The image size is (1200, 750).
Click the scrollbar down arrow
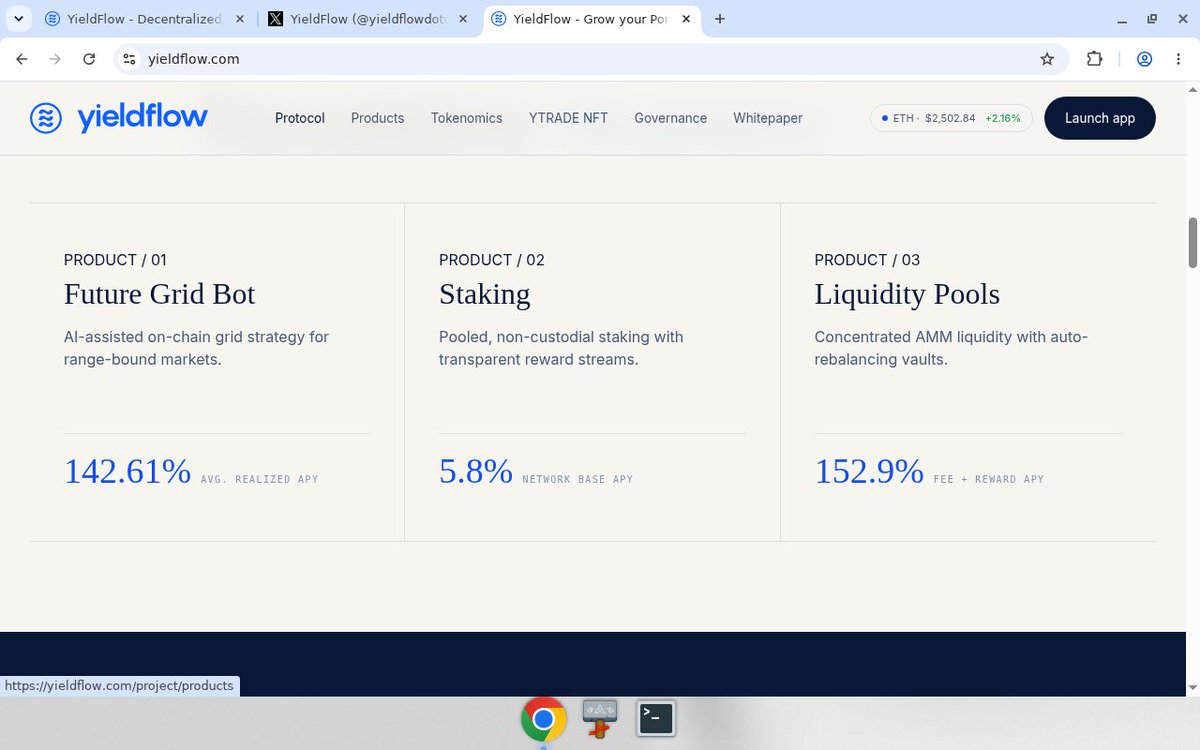pos(1192,688)
